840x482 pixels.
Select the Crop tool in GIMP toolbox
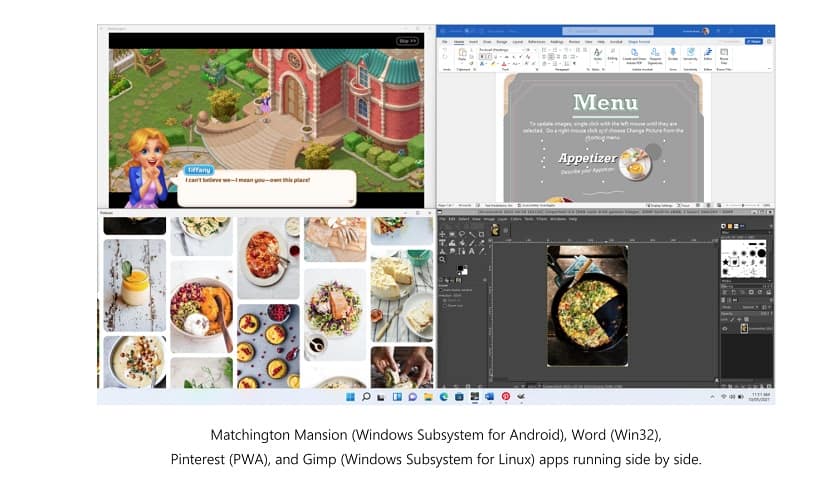click(x=481, y=235)
